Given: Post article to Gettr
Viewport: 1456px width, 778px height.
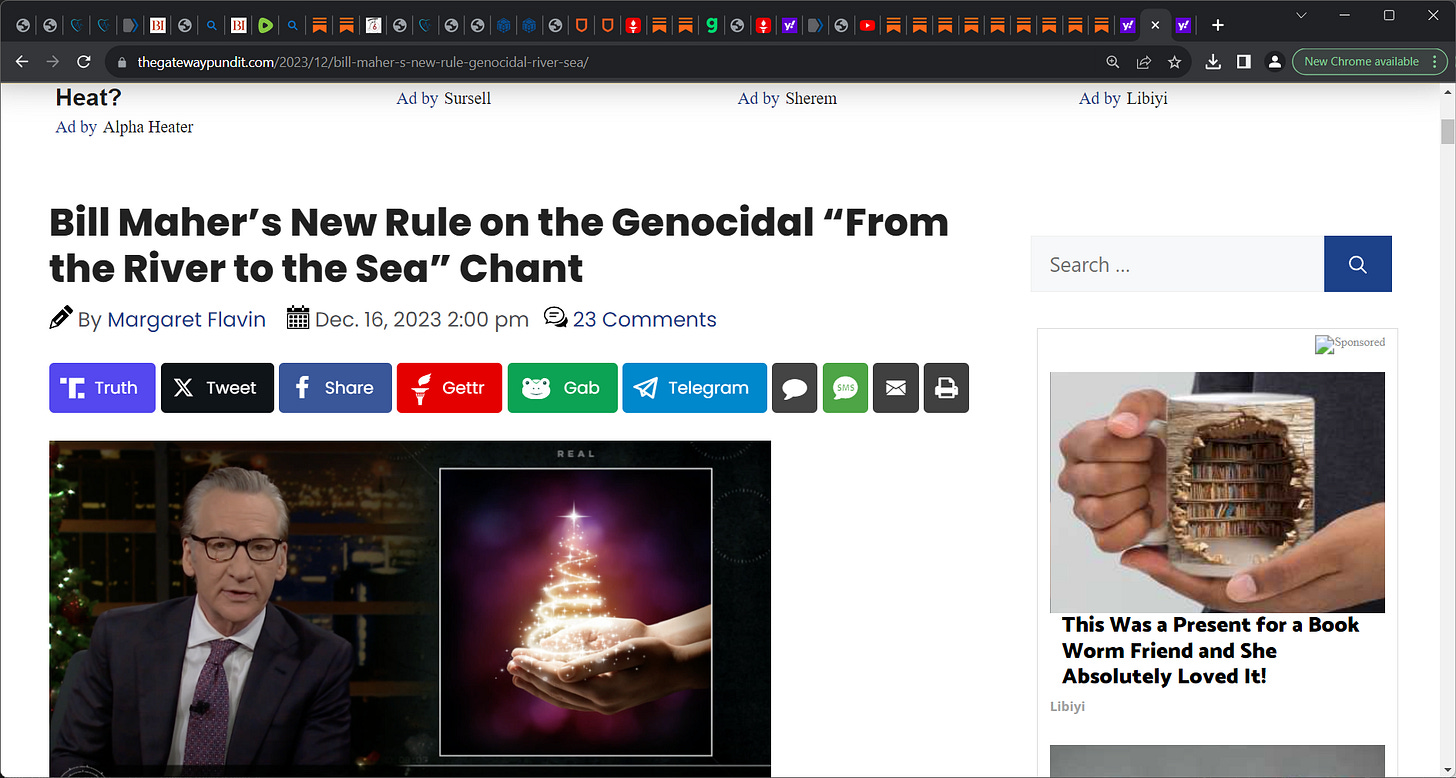Looking at the screenshot, I should (x=449, y=388).
